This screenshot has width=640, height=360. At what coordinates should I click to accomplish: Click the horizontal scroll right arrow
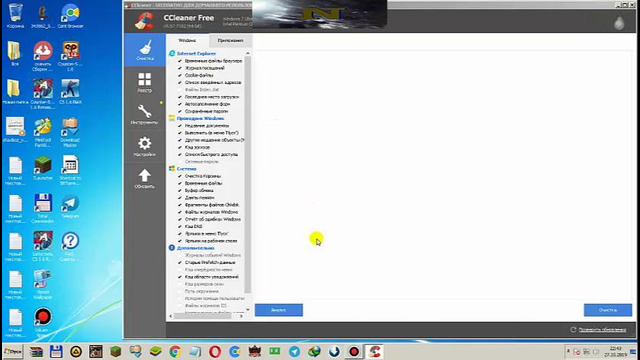241,316
